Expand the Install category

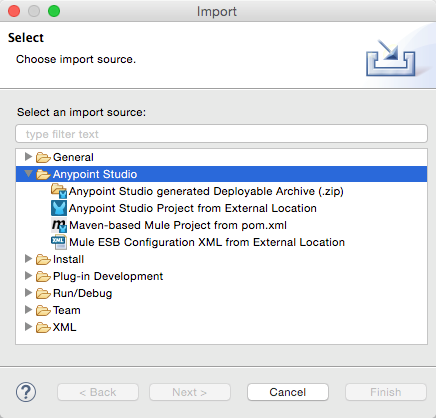(x=28, y=259)
